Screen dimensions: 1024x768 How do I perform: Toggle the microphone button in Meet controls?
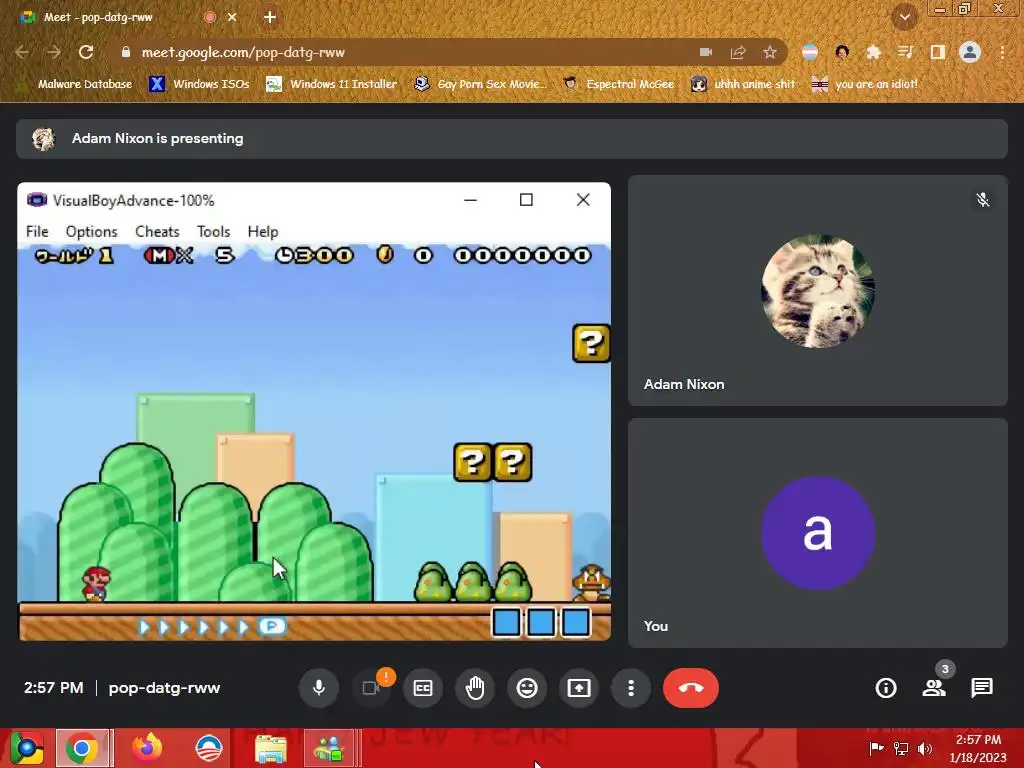(319, 688)
